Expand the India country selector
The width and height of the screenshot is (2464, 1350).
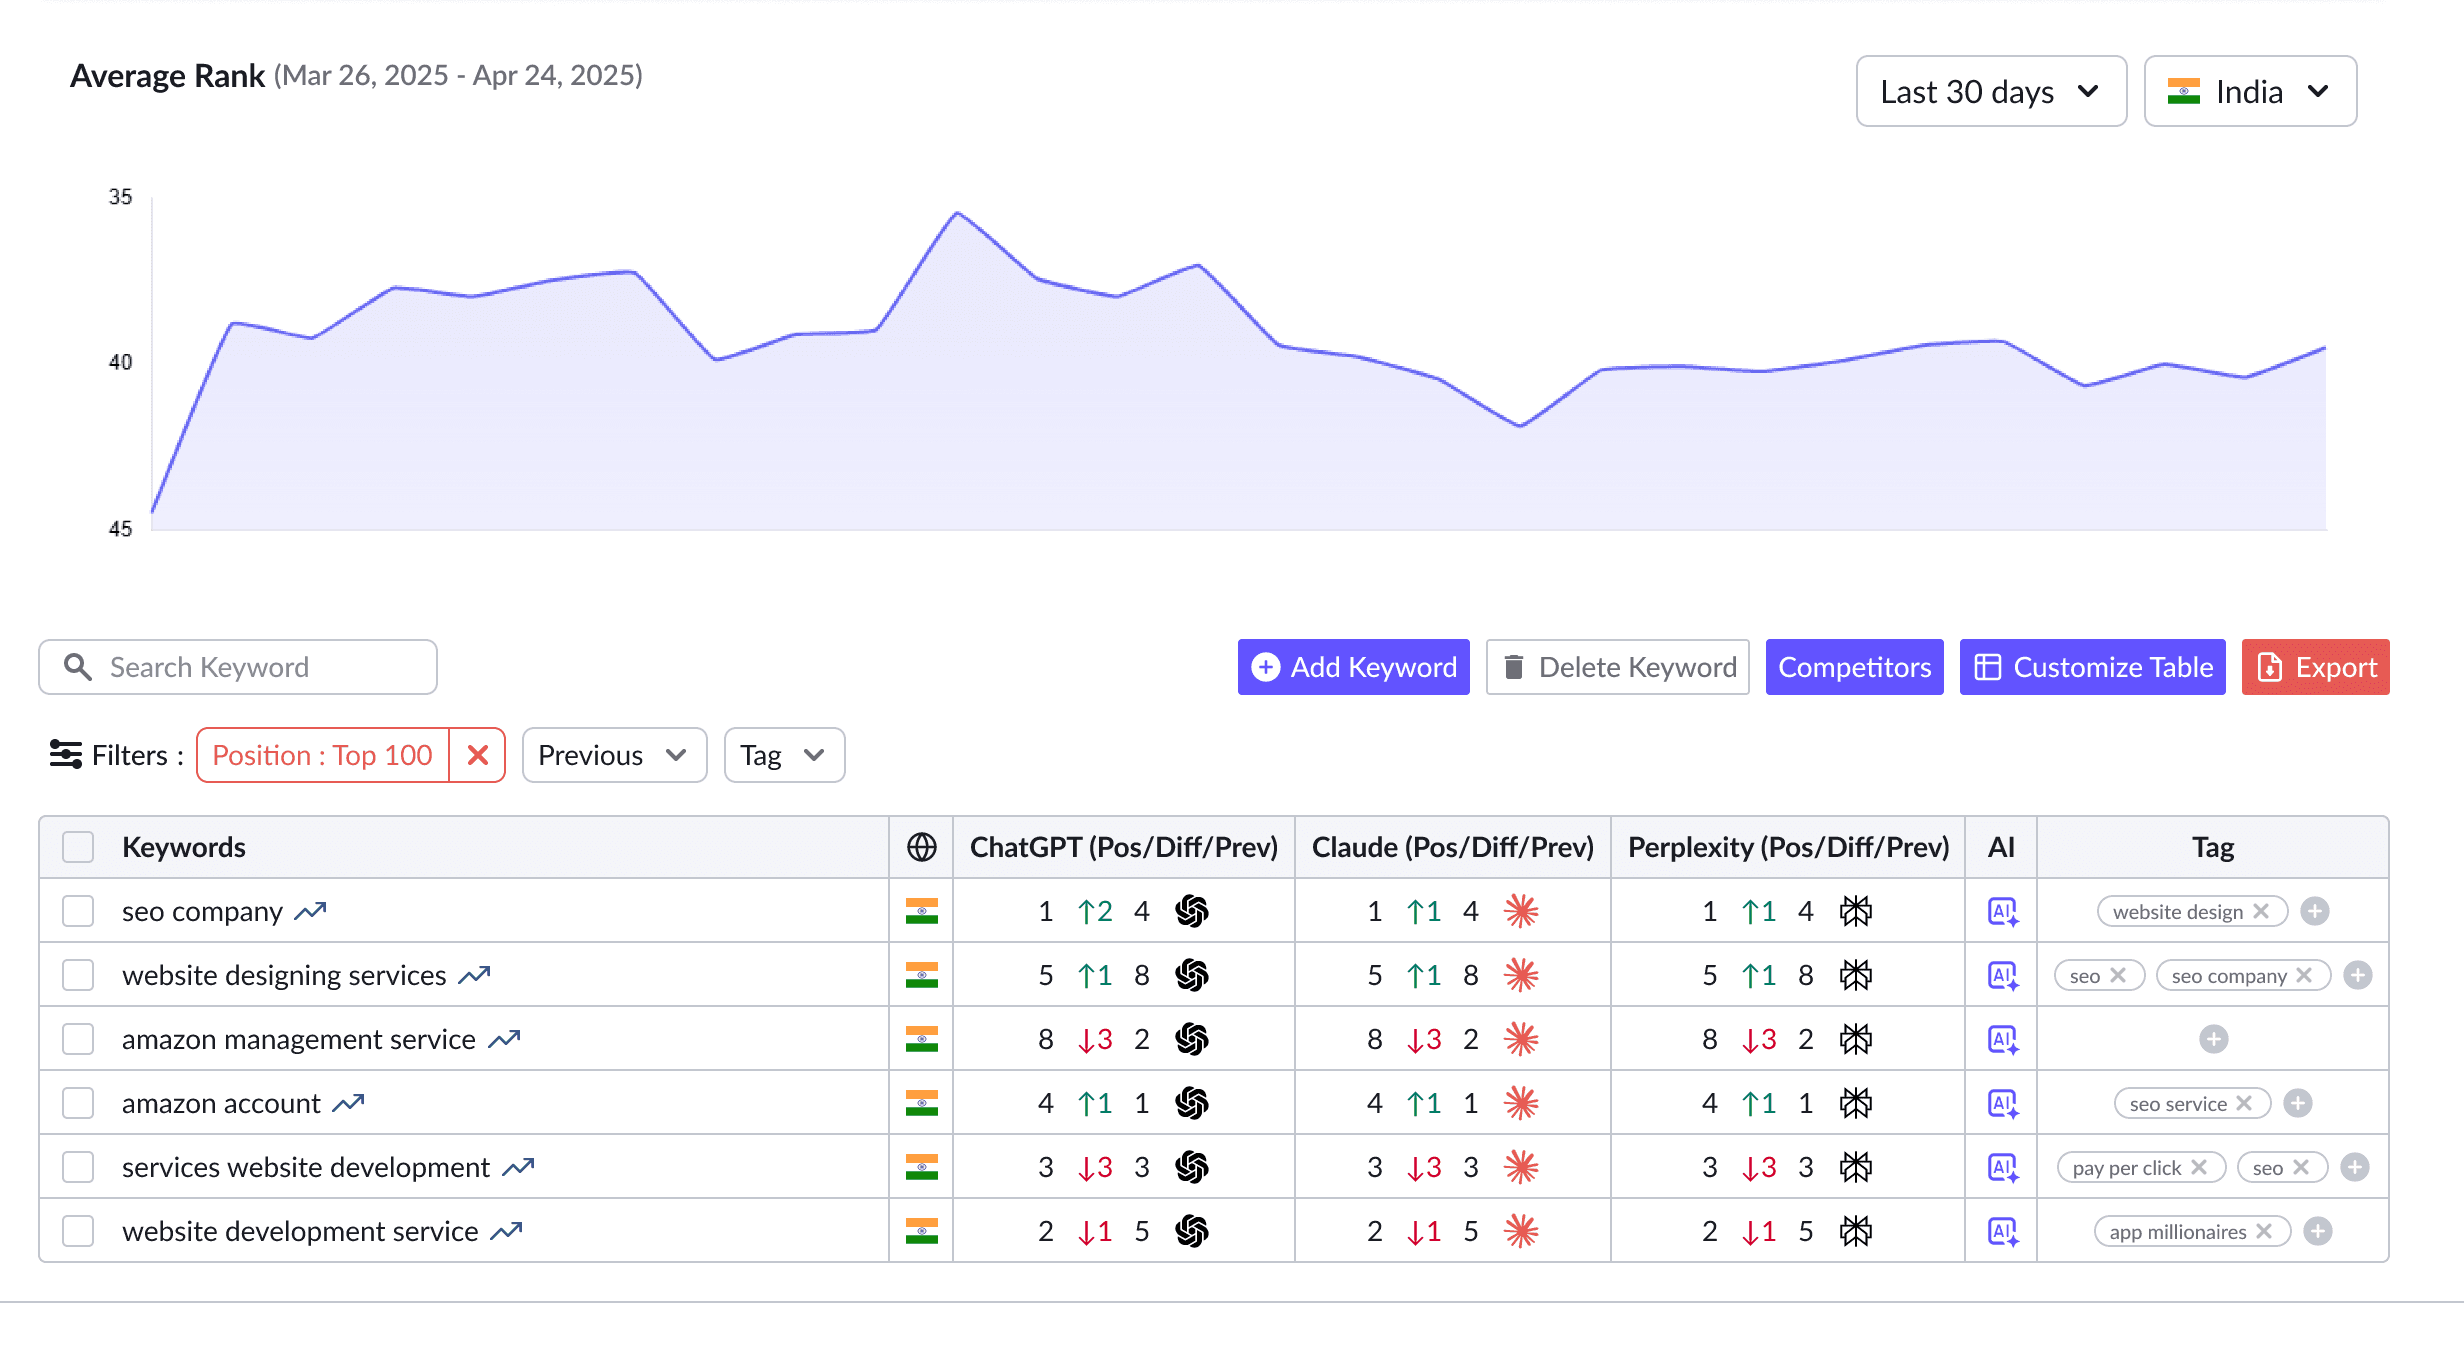pos(2250,91)
